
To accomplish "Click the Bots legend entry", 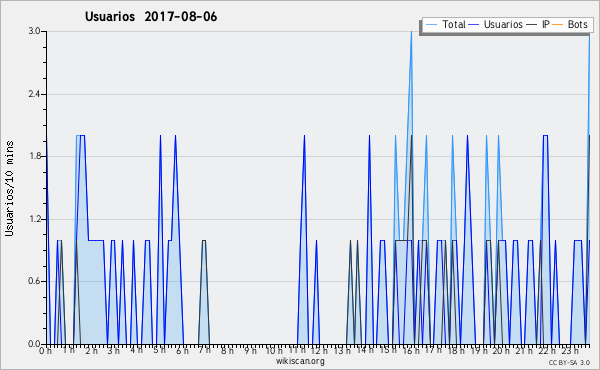I will 570,24.
